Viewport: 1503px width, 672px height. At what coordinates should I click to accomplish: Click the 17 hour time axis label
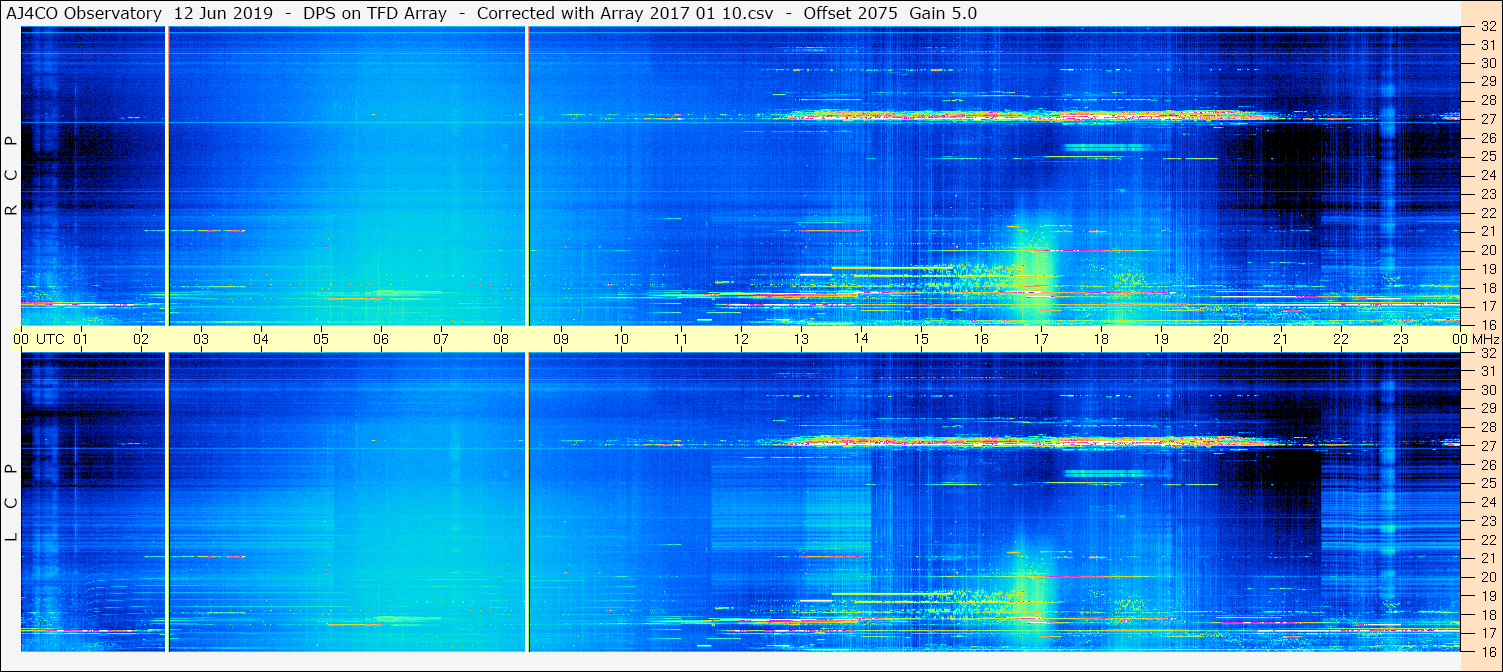[x=1041, y=339]
